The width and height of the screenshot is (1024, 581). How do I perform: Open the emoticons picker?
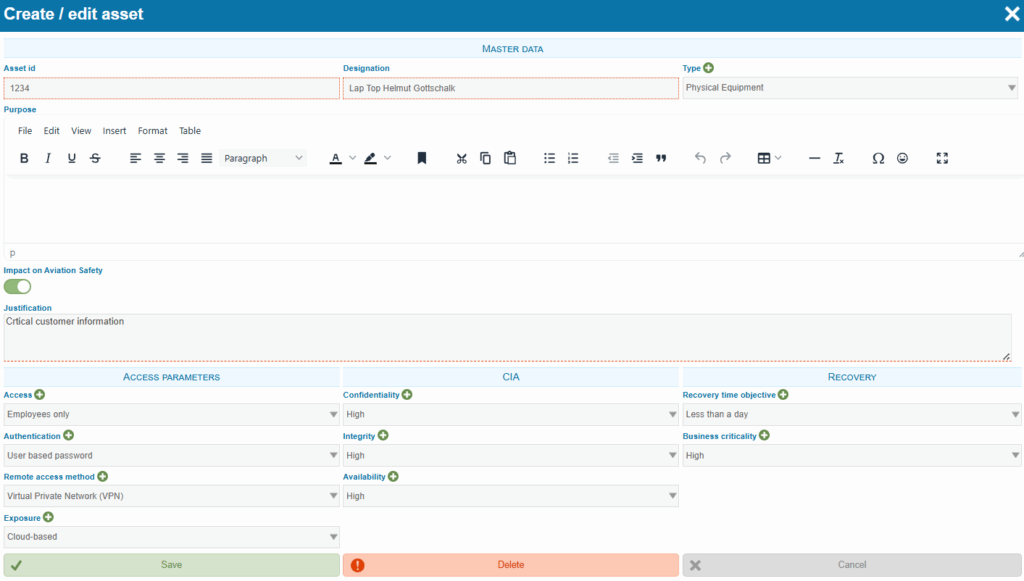[x=902, y=158]
